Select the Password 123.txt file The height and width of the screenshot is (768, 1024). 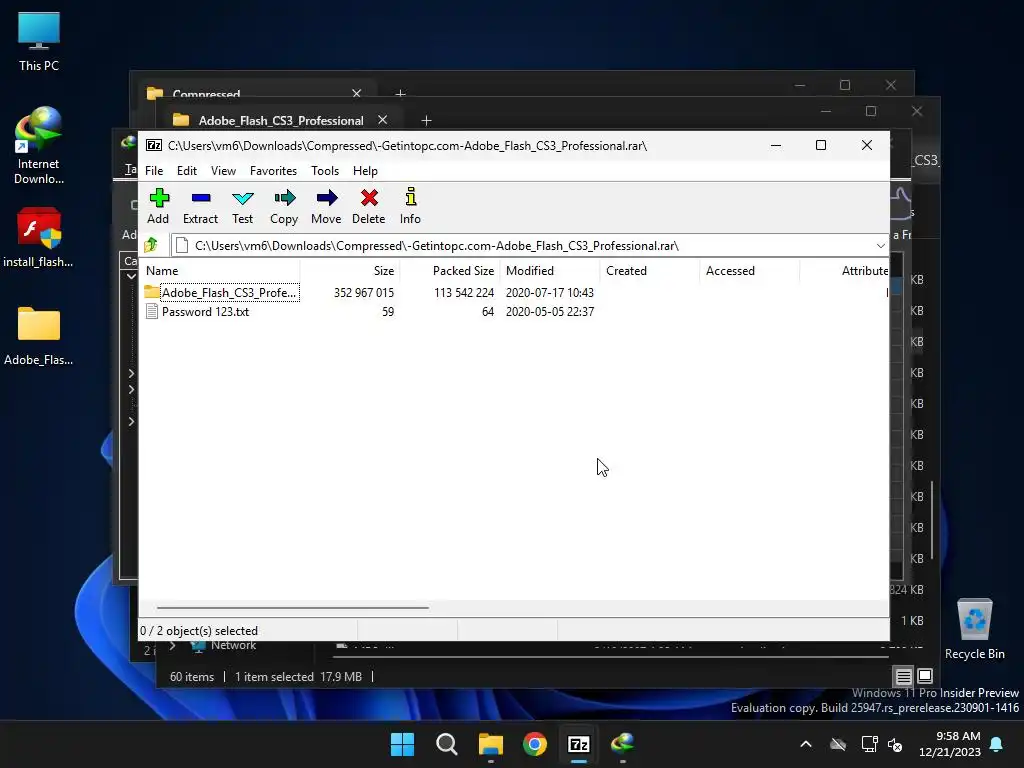click(x=205, y=312)
